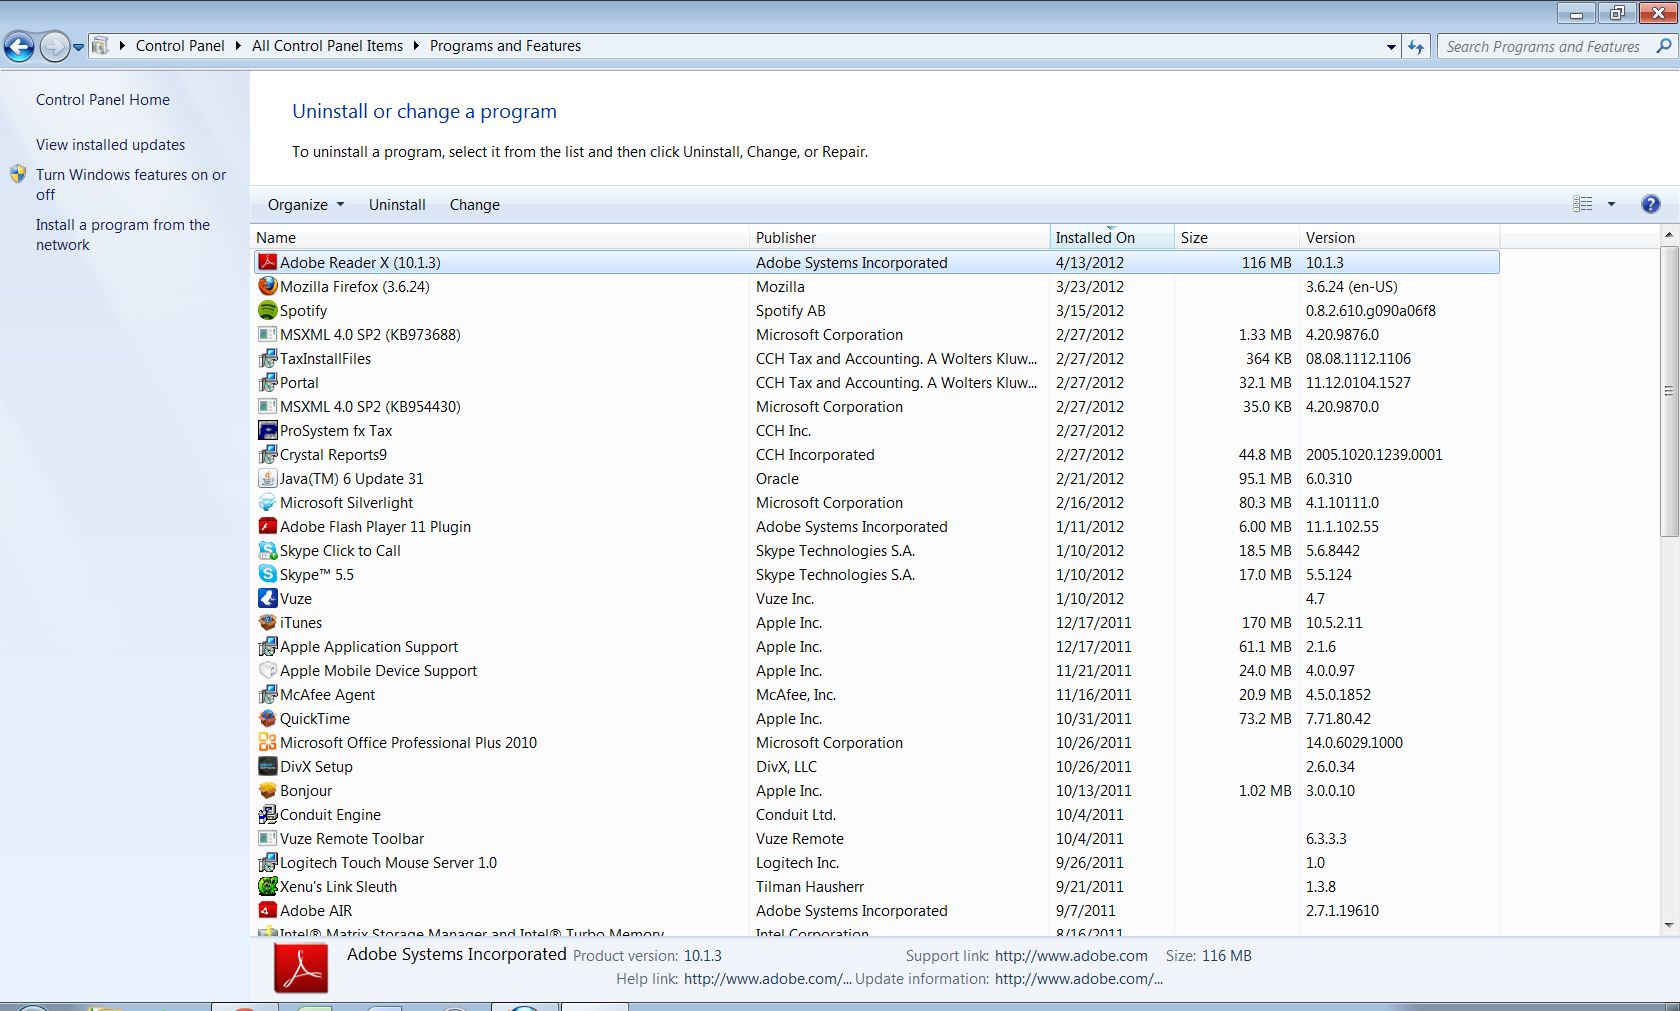Click Change in the toolbar
This screenshot has width=1680, height=1011.
pos(474,204)
